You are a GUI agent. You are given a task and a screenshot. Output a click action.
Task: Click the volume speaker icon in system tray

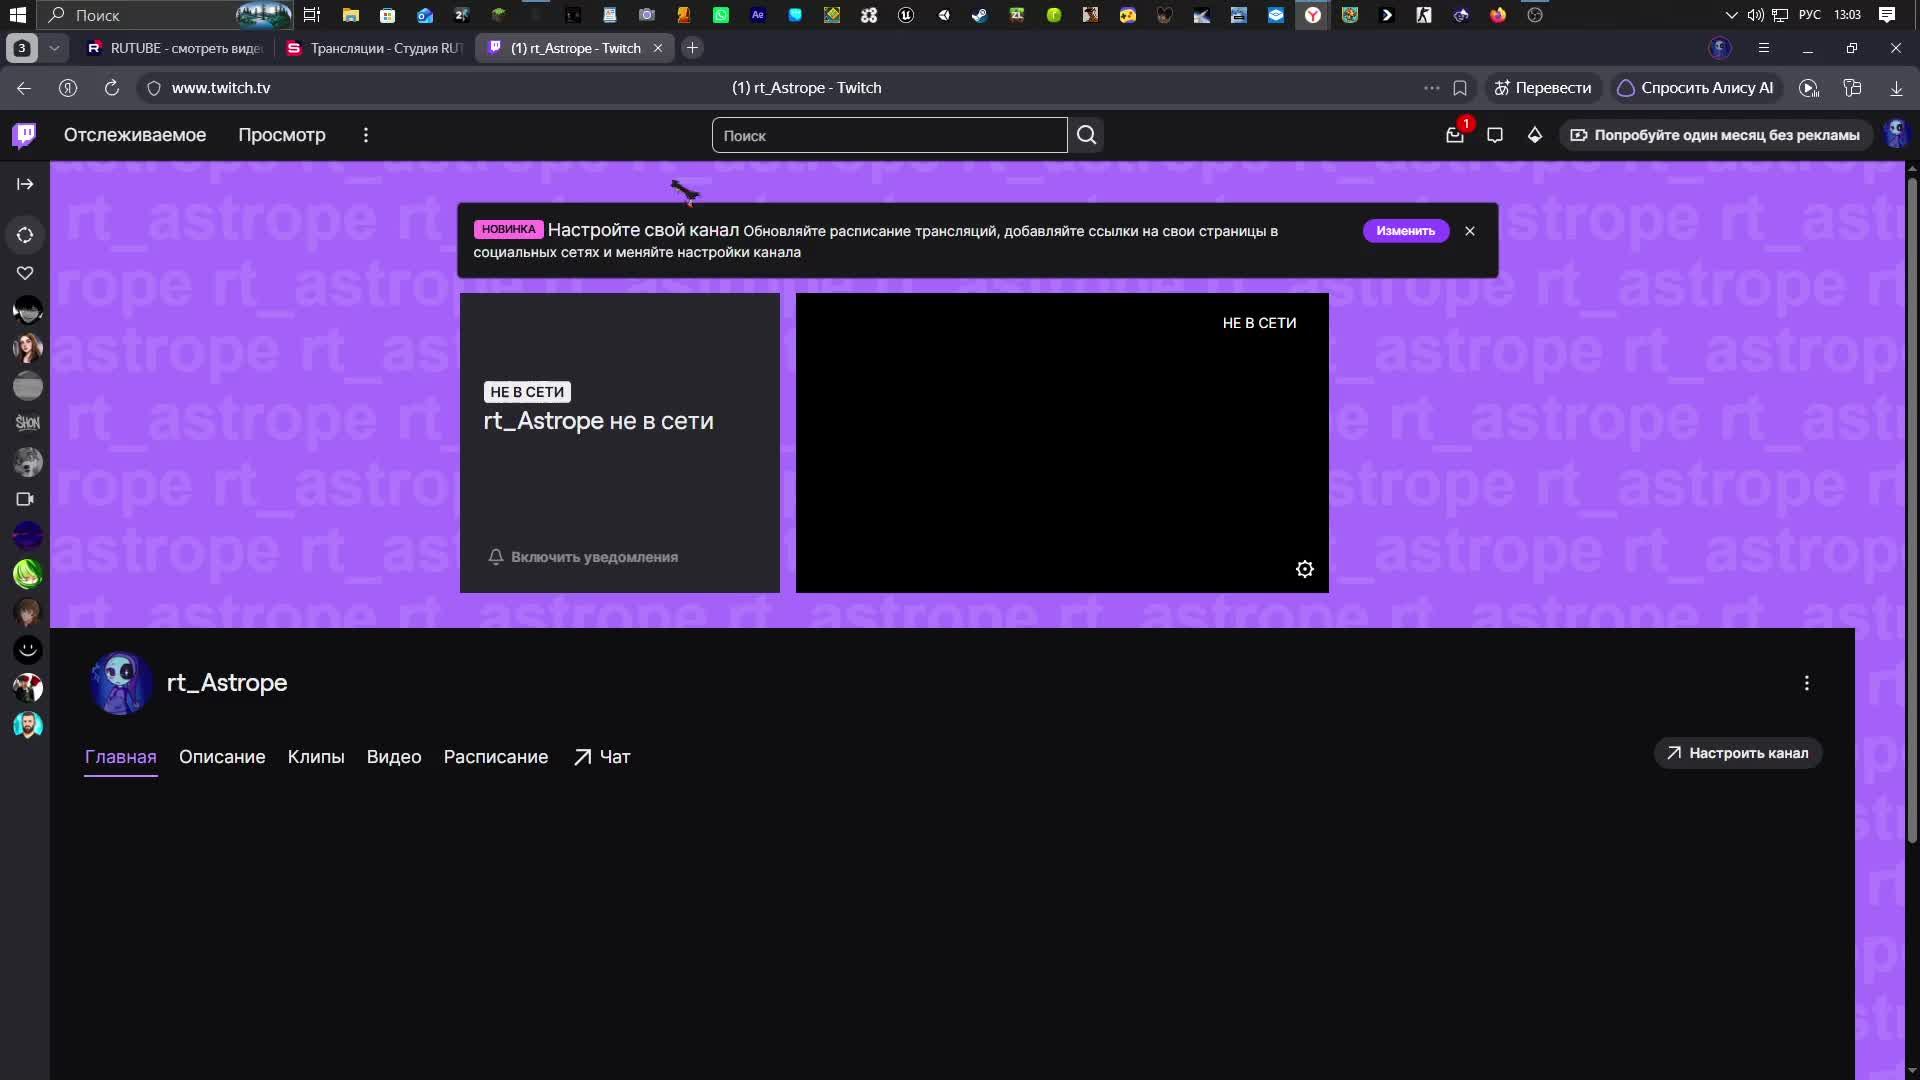[x=1755, y=15]
